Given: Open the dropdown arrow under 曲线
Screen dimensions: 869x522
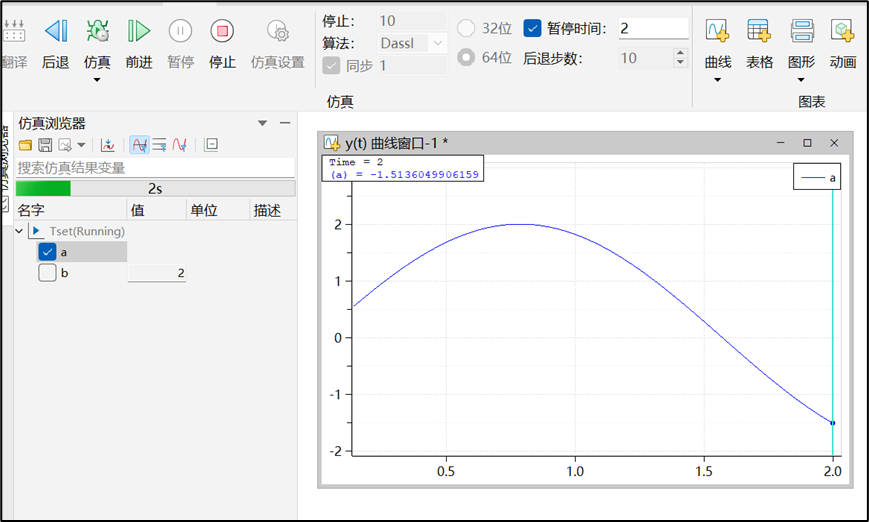Looking at the screenshot, I should 717,80.
